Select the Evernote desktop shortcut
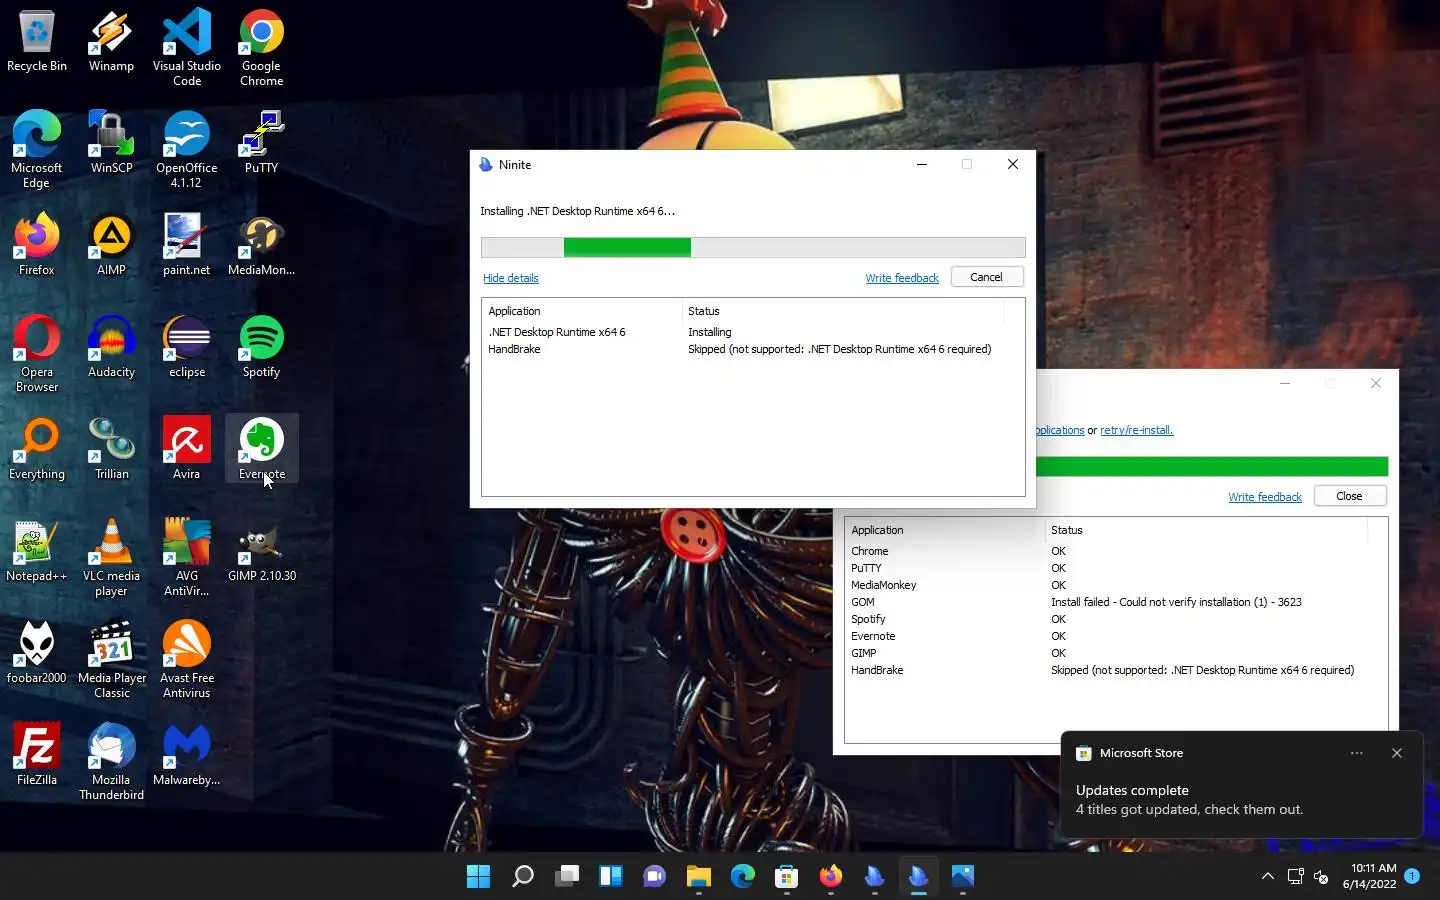The width and height of the screenshot is (1440, 900). (261, 449)
